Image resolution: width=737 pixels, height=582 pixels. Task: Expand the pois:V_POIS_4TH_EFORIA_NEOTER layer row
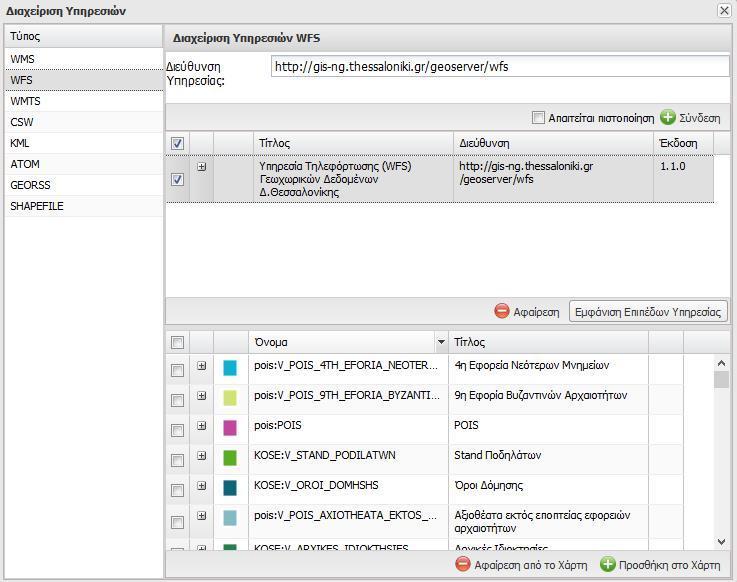[x=202, y=365]
